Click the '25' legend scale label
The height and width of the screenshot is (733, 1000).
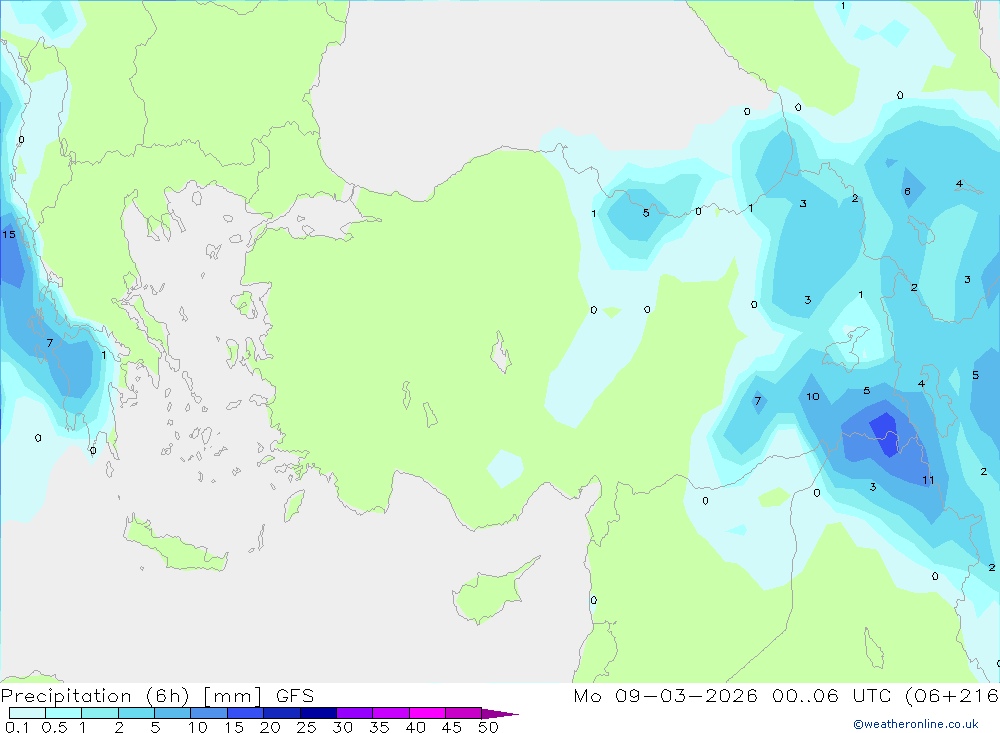pyautogui.click(x=306, y=727)
